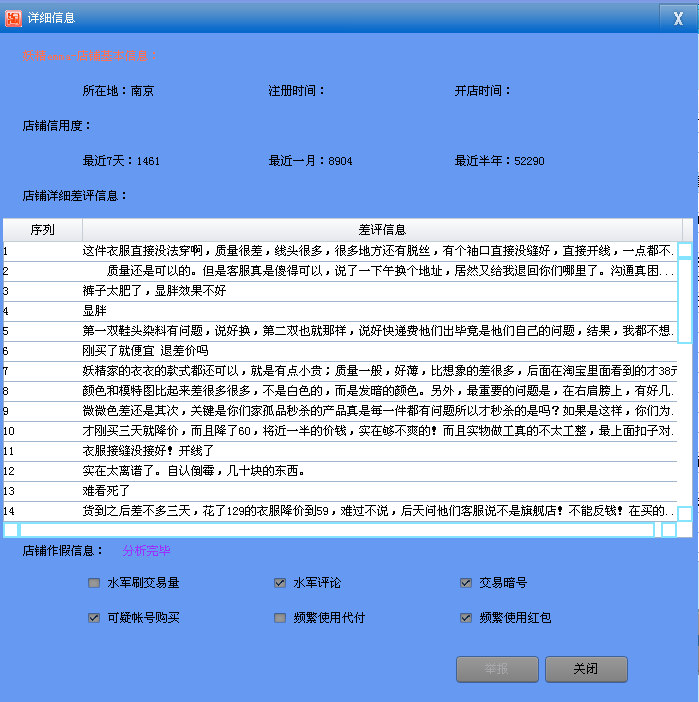Uncheck the 水军评论 checkbox
The height and width of the screenshot is (702, 699).
click(280, 582)
